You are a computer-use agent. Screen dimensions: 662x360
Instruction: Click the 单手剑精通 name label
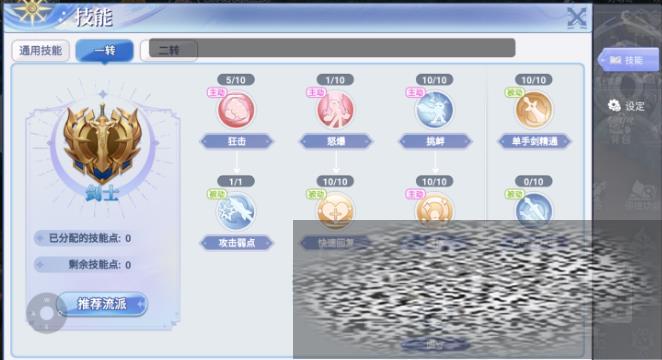(x=534, y=141)
